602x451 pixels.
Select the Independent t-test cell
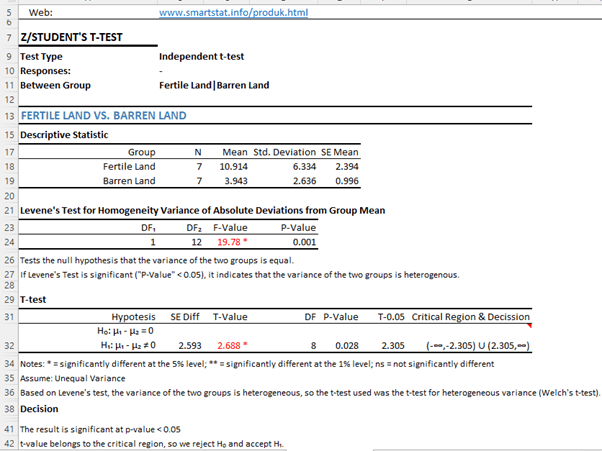(x=202, y=57)
